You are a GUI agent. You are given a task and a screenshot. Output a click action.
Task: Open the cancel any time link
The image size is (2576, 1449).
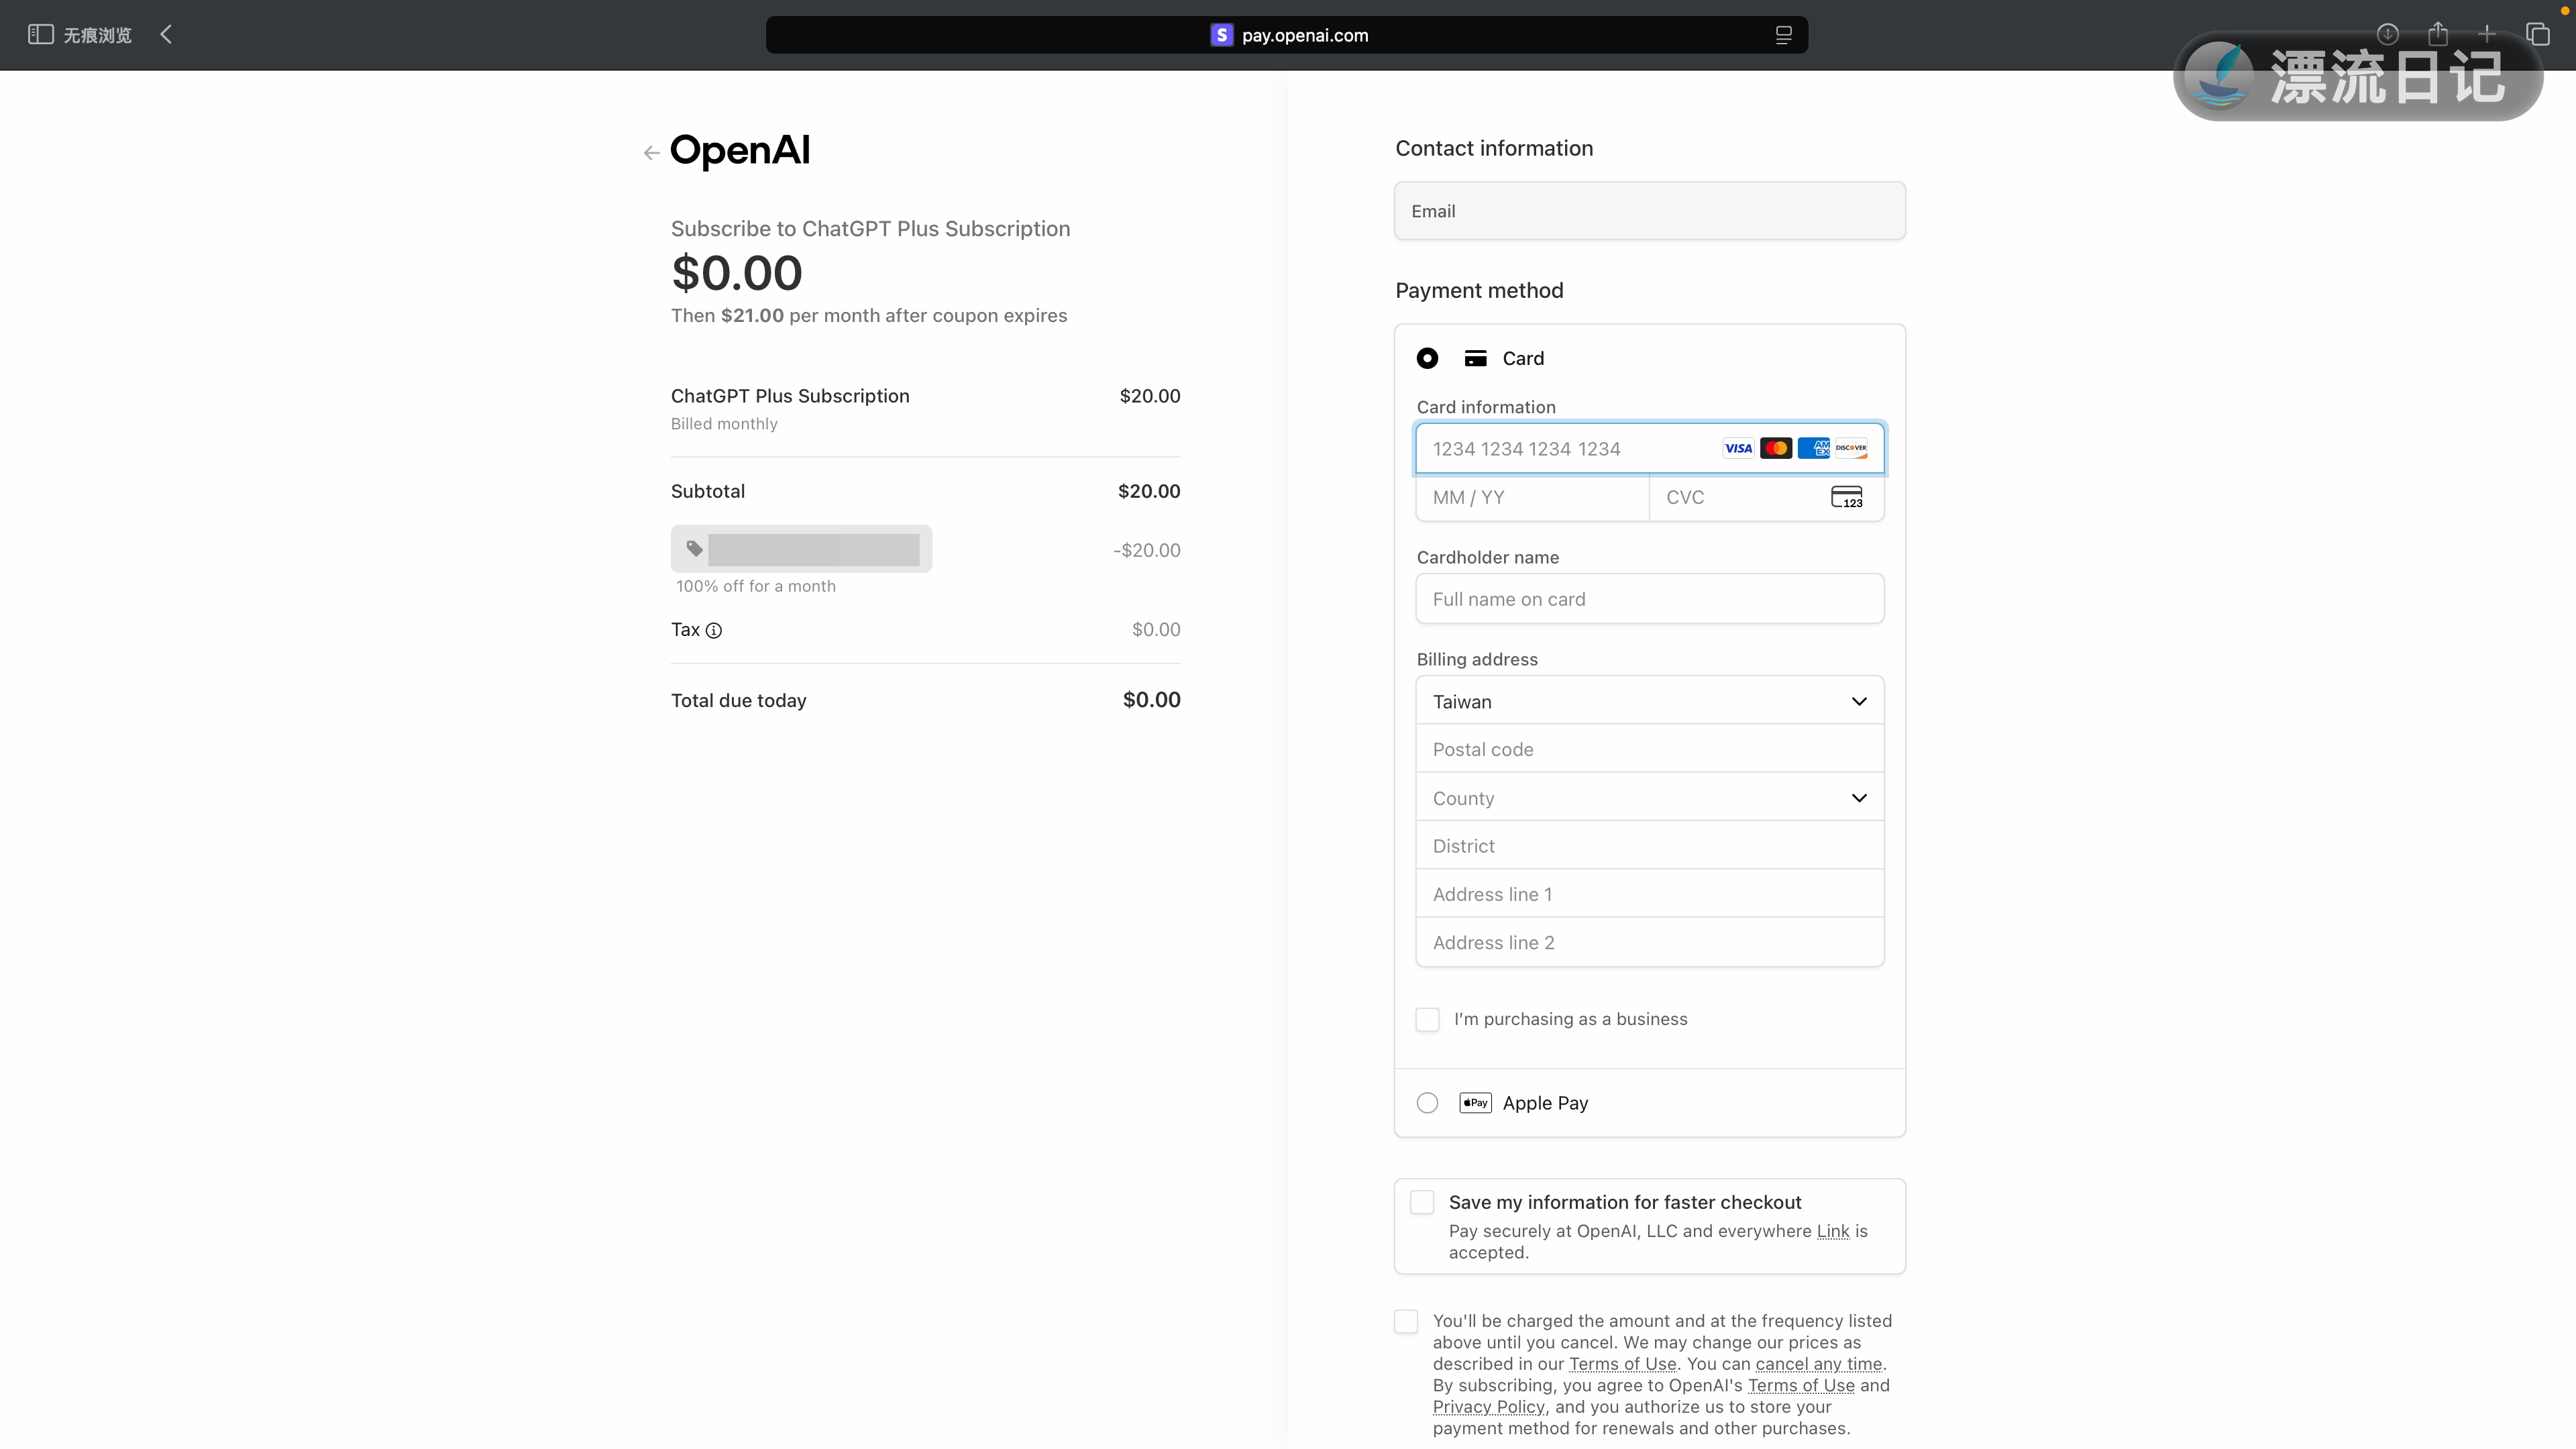pos(1819,1364)
